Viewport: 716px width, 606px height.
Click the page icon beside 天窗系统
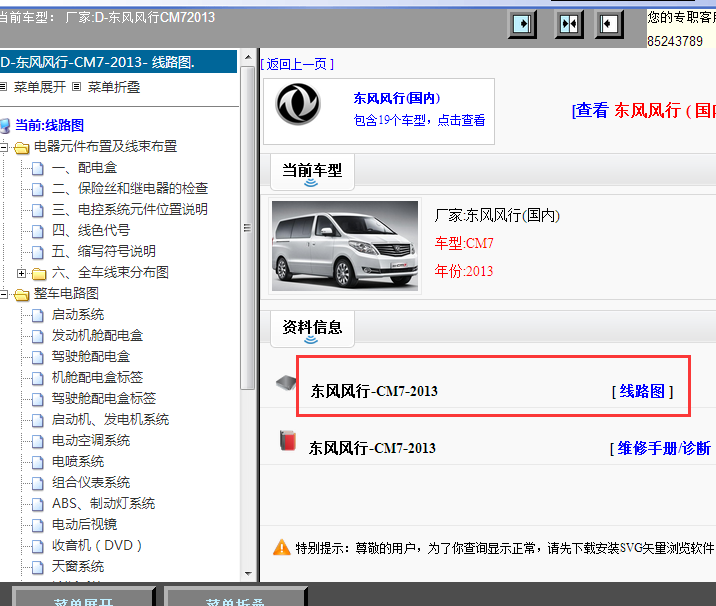(x=38, y=568)
